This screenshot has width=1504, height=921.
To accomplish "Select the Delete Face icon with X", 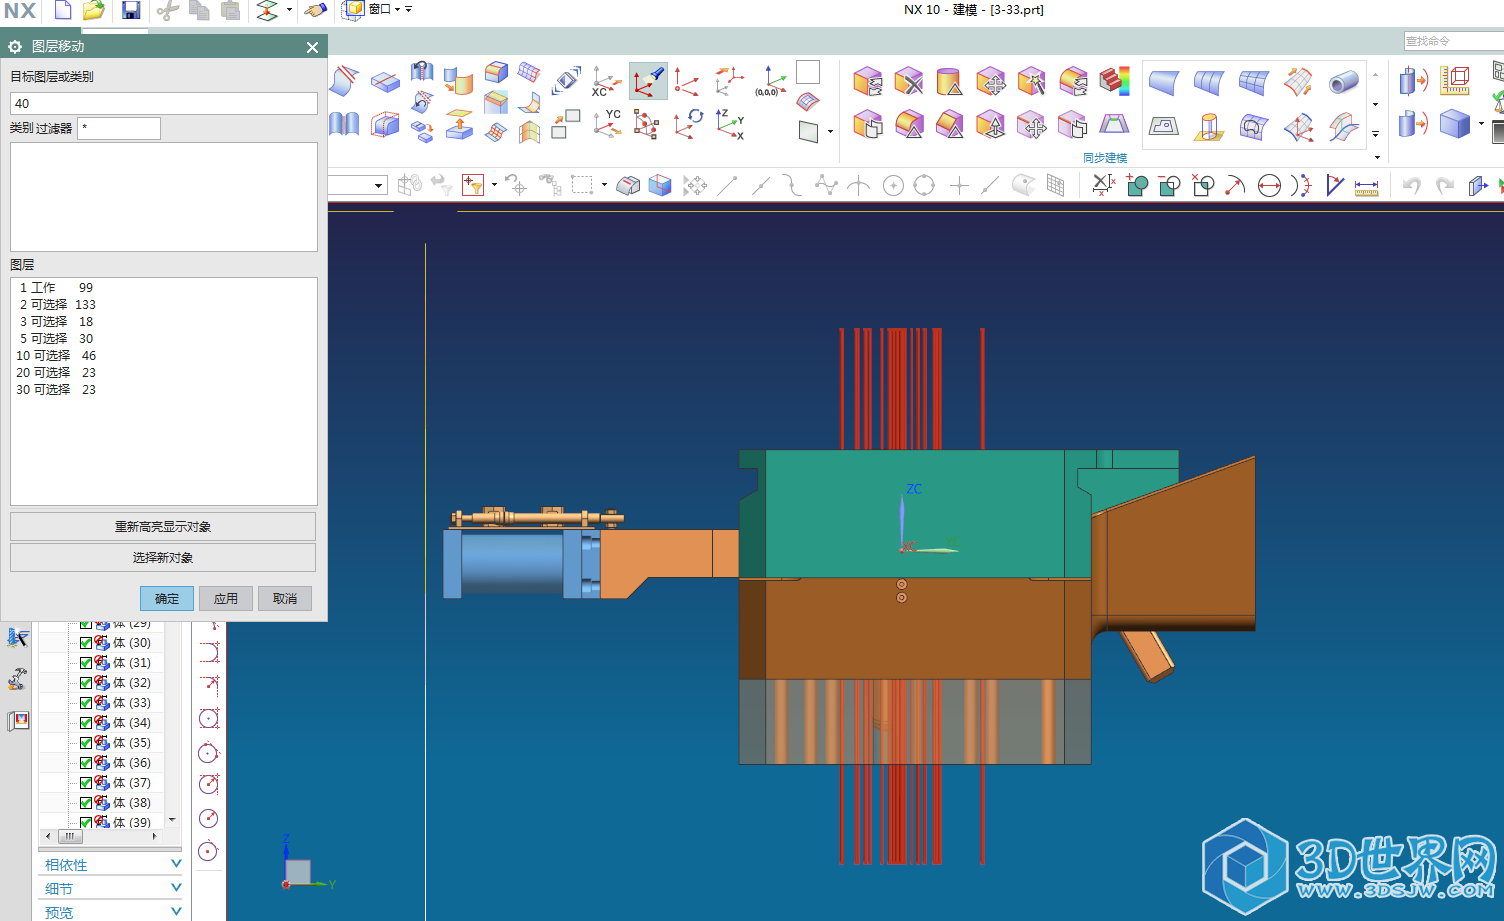I will (908, 81).
